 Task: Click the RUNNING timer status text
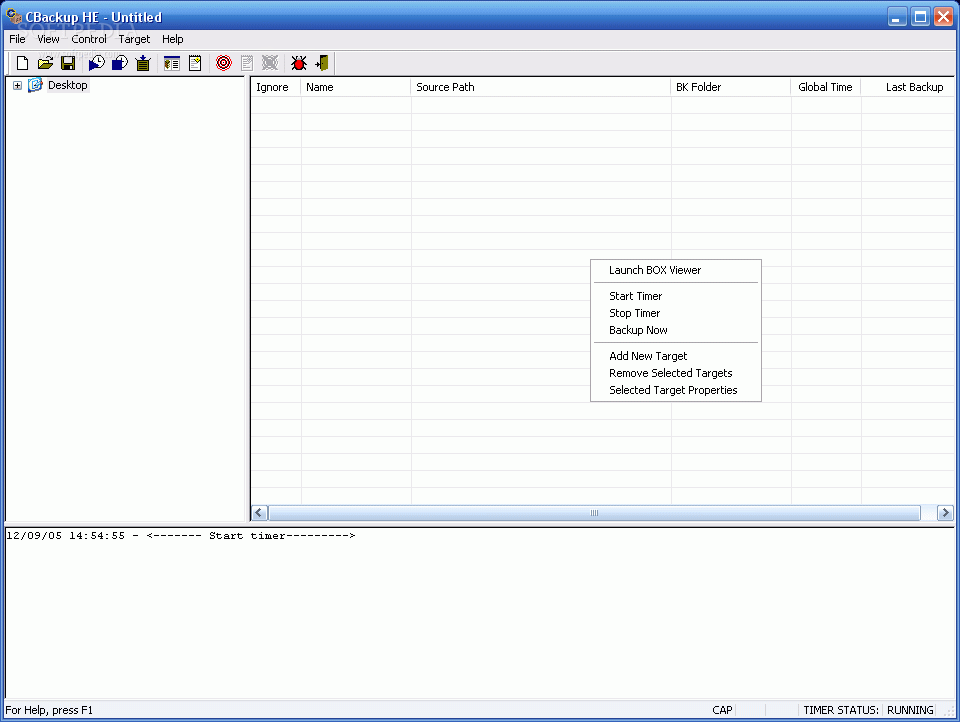[910, 710]
